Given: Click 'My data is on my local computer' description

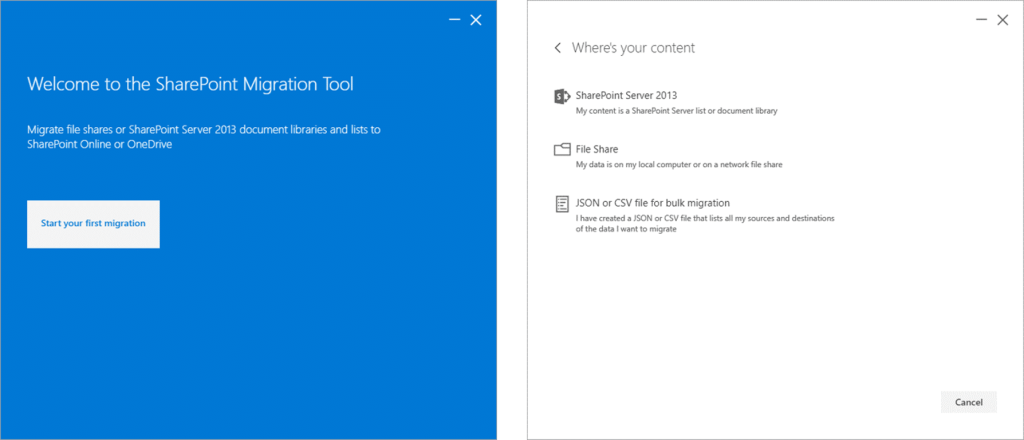Looking at the screenshot, I should (x=679, y=165).
